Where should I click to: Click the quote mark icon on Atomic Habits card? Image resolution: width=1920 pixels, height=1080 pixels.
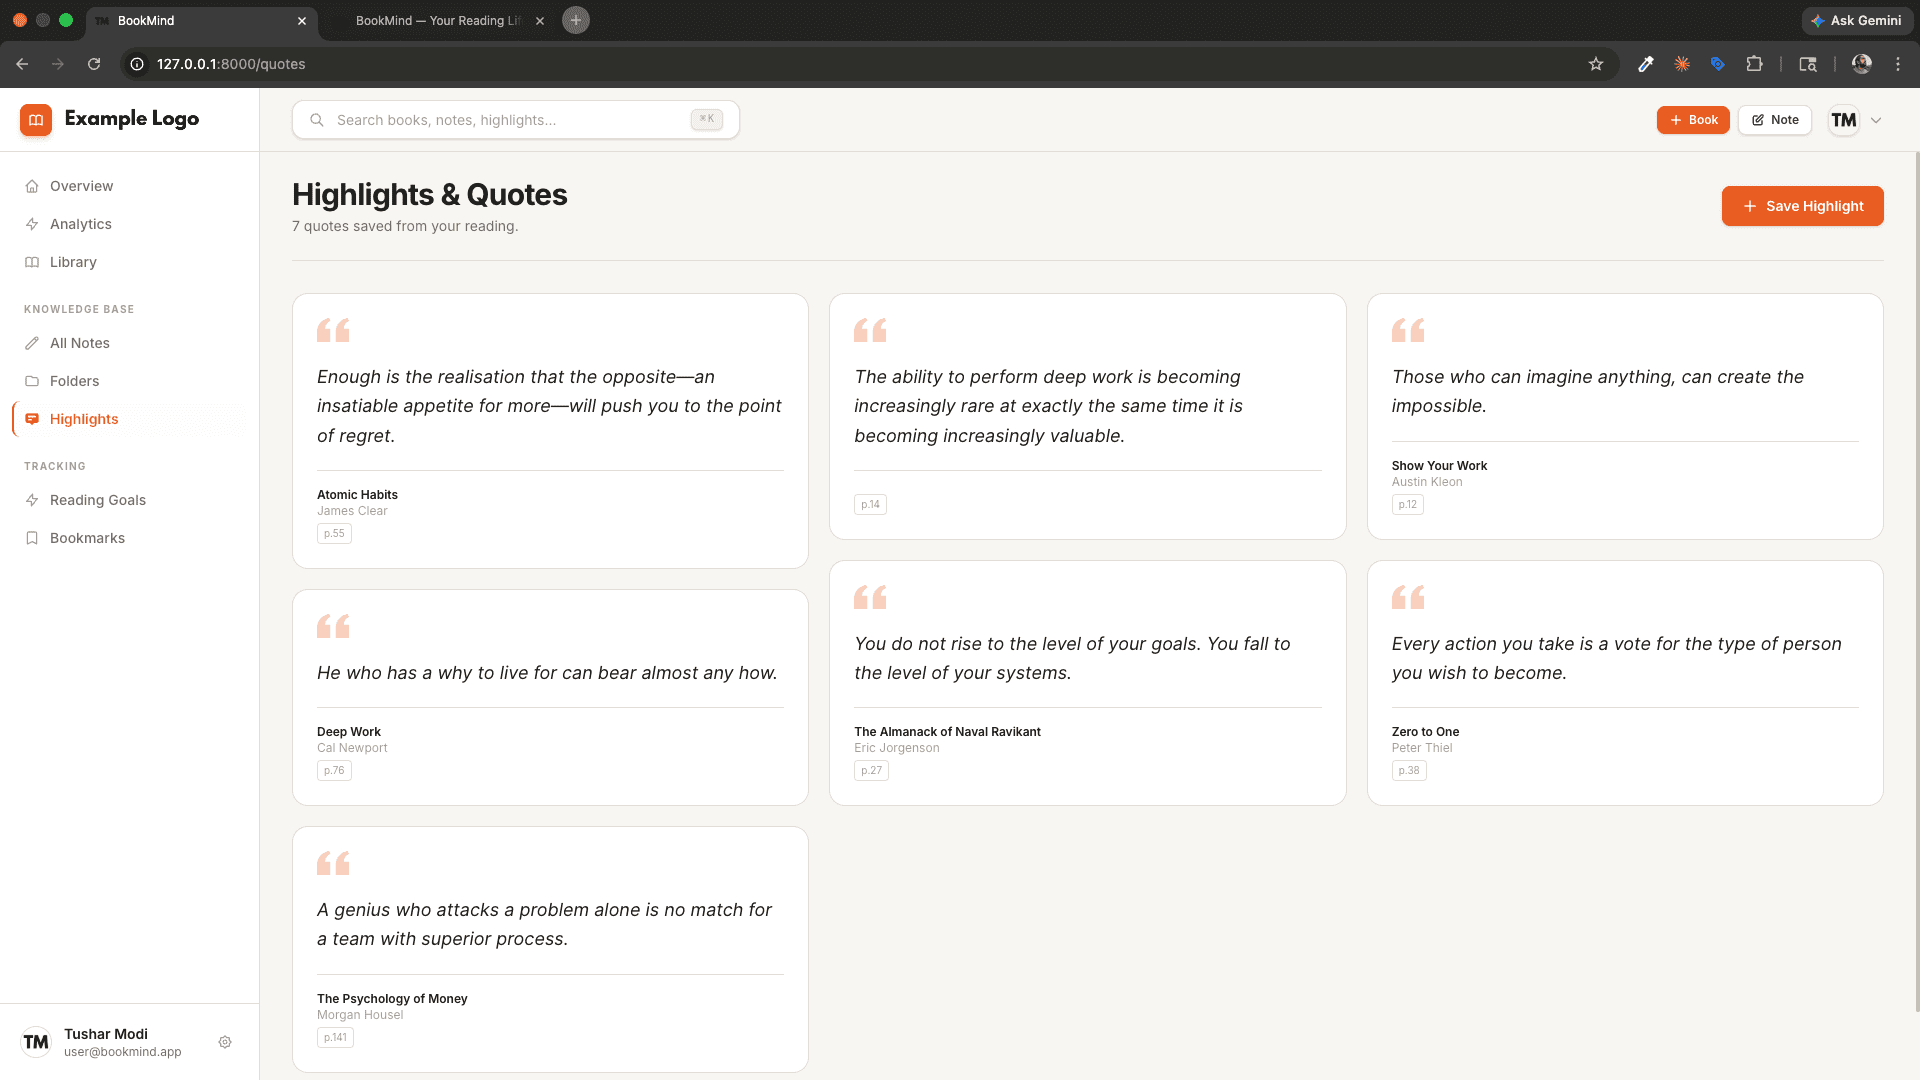(333, 330)
